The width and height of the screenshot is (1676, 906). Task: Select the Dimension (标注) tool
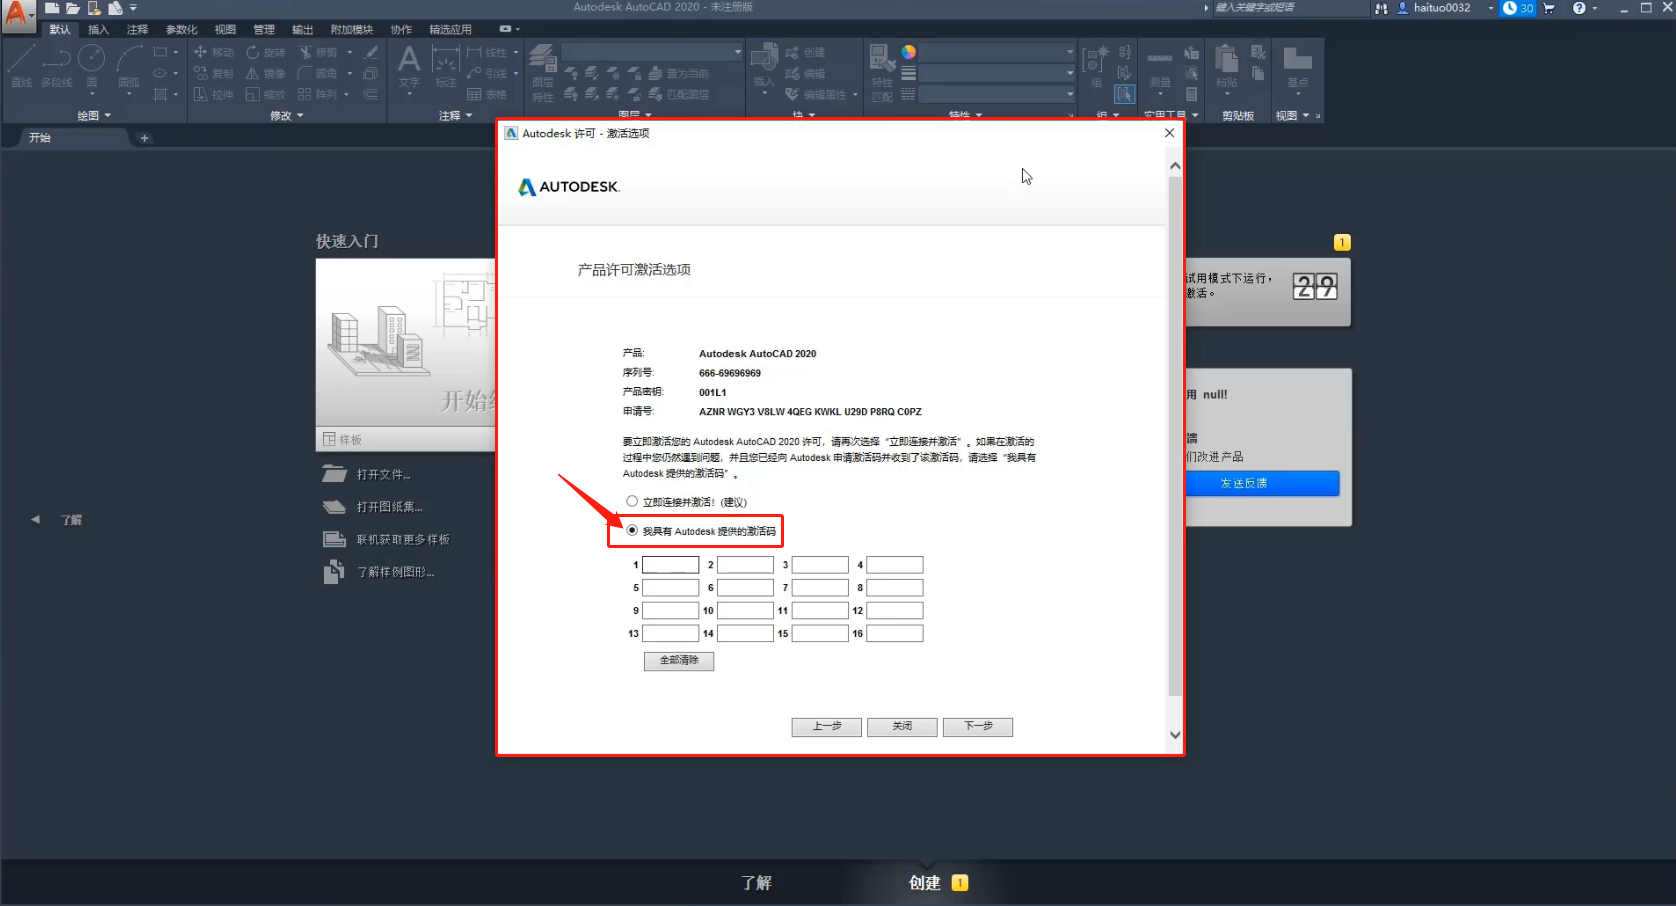[x=445, y=66]
